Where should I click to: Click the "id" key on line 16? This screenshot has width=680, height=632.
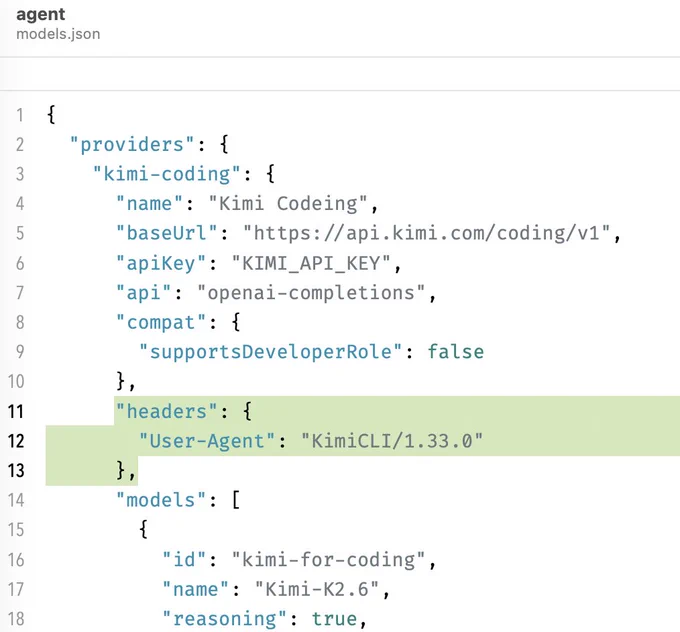coord(184,560)
